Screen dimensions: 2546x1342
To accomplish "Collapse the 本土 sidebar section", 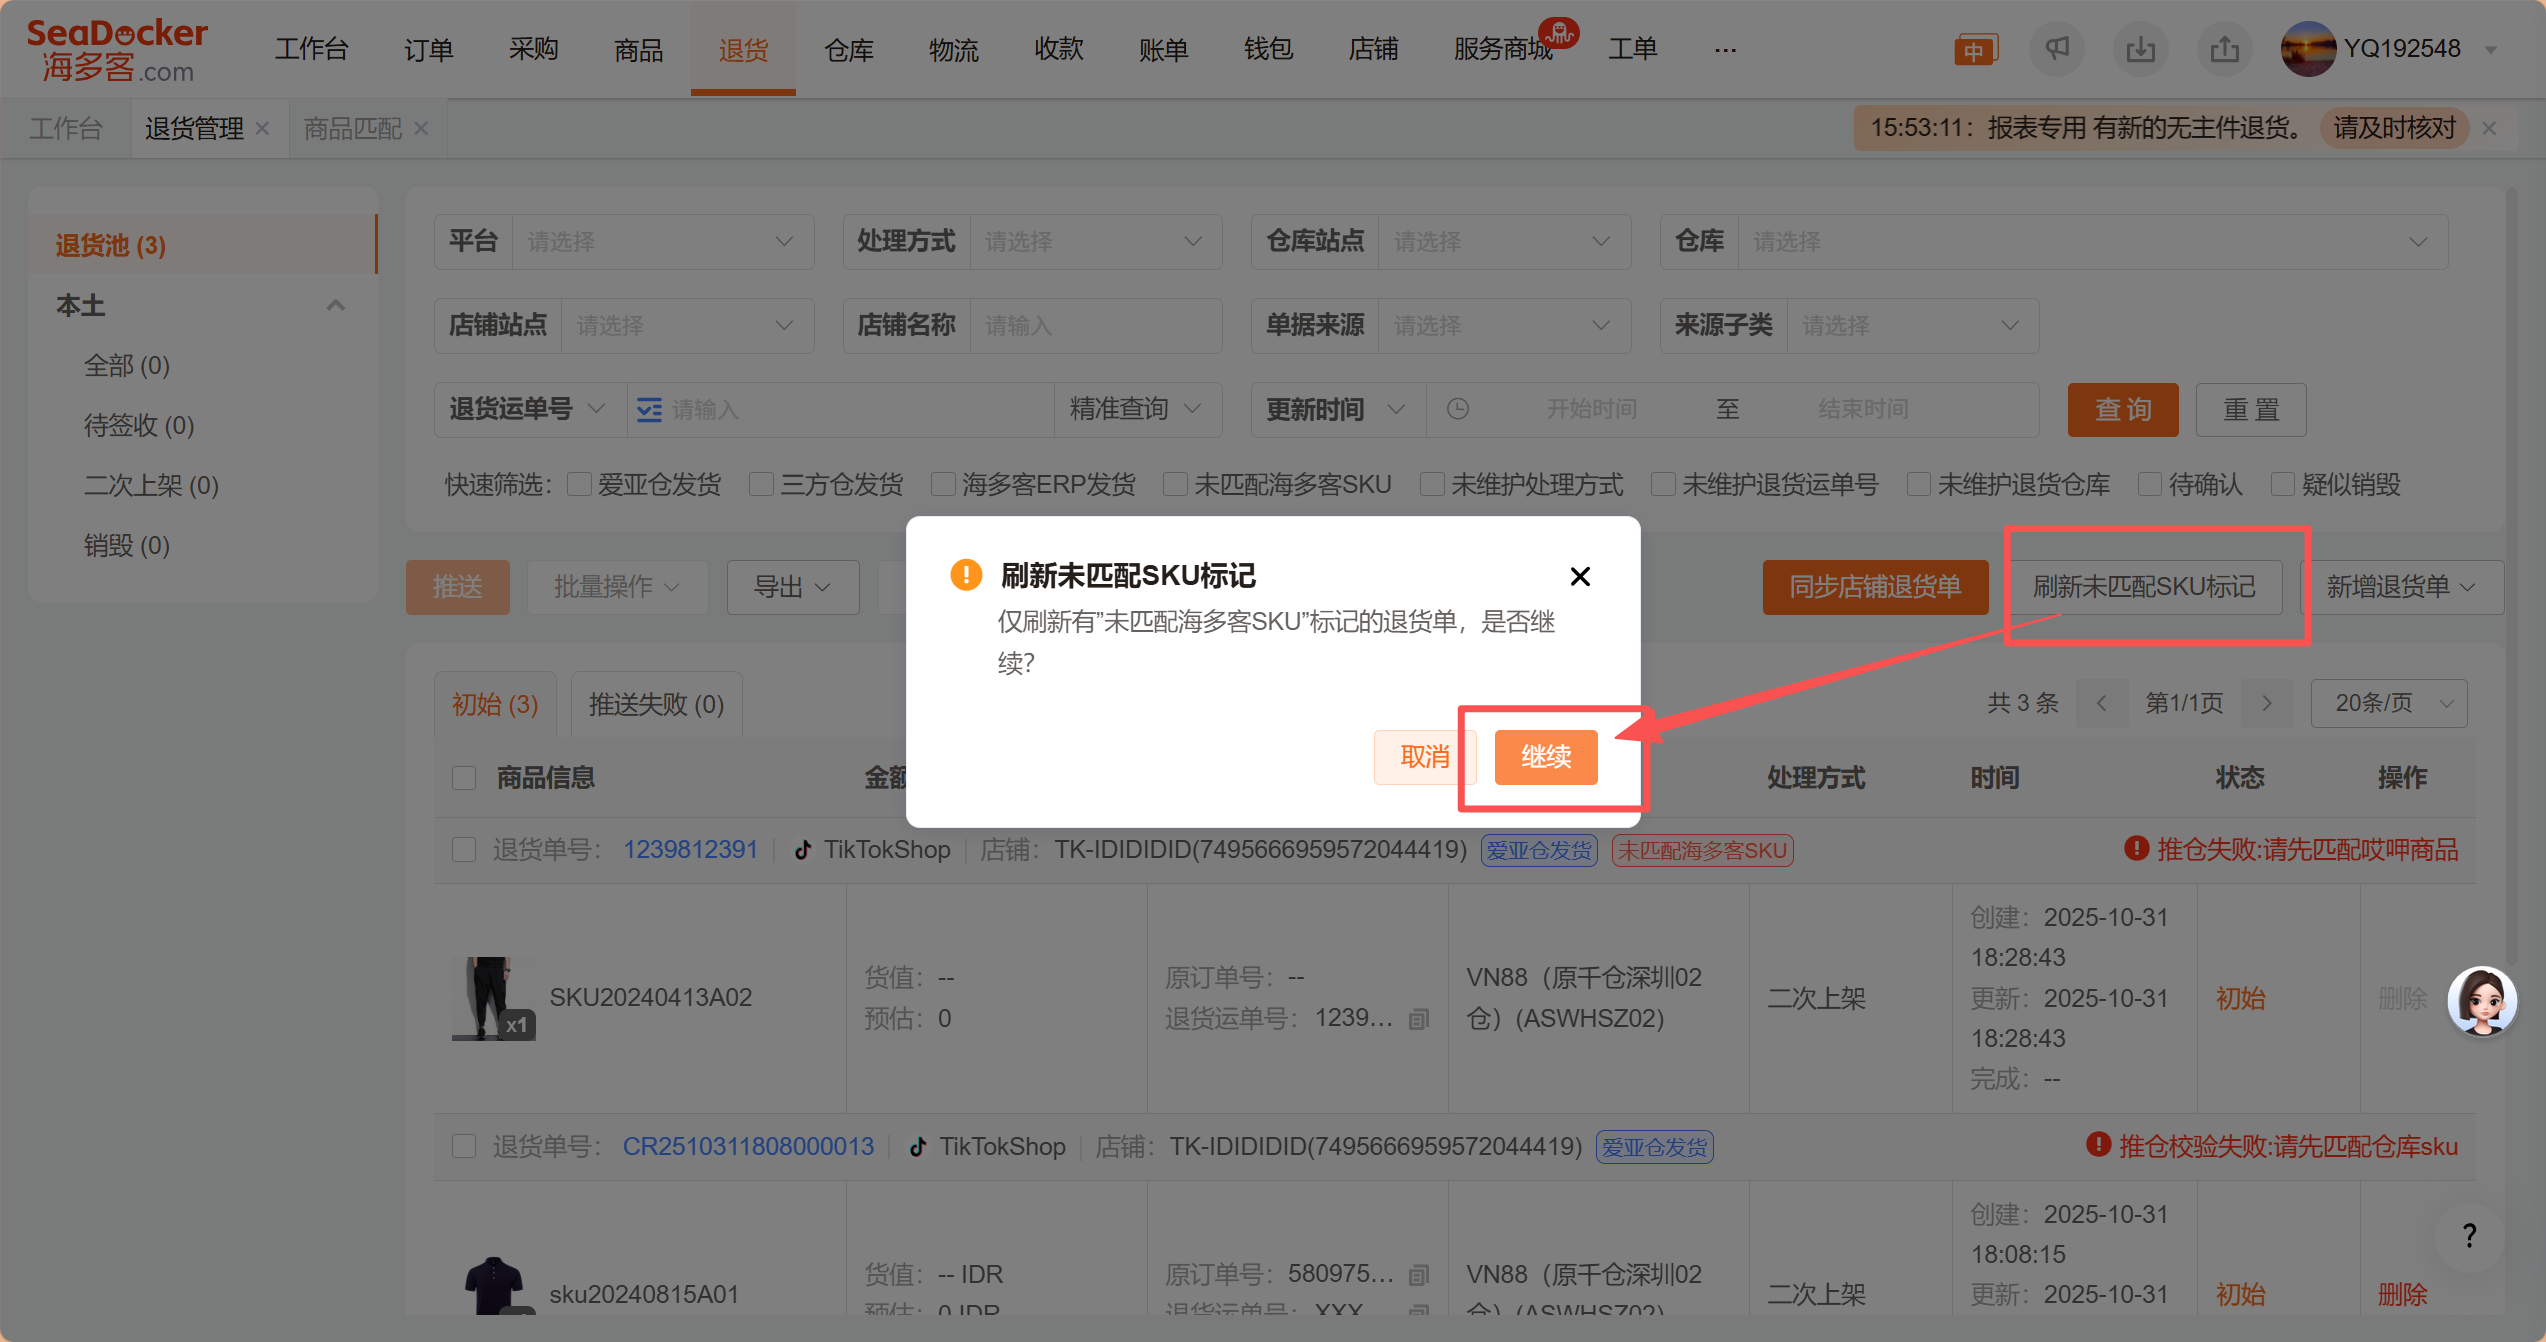I will point(336,305).
